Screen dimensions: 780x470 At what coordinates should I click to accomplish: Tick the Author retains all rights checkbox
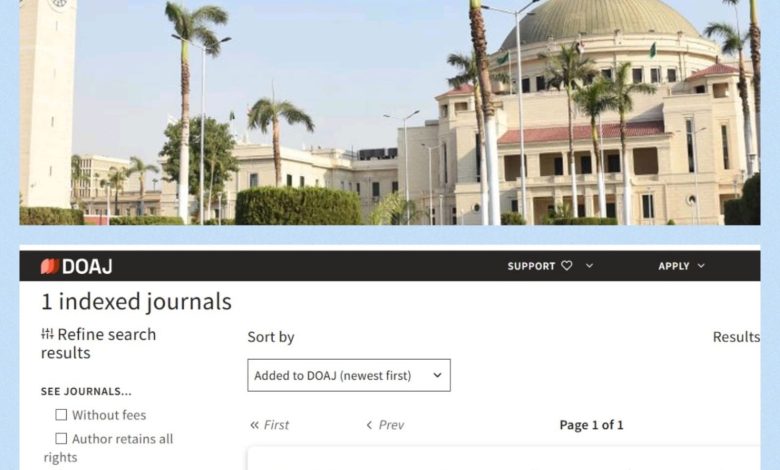pos(61,438)
